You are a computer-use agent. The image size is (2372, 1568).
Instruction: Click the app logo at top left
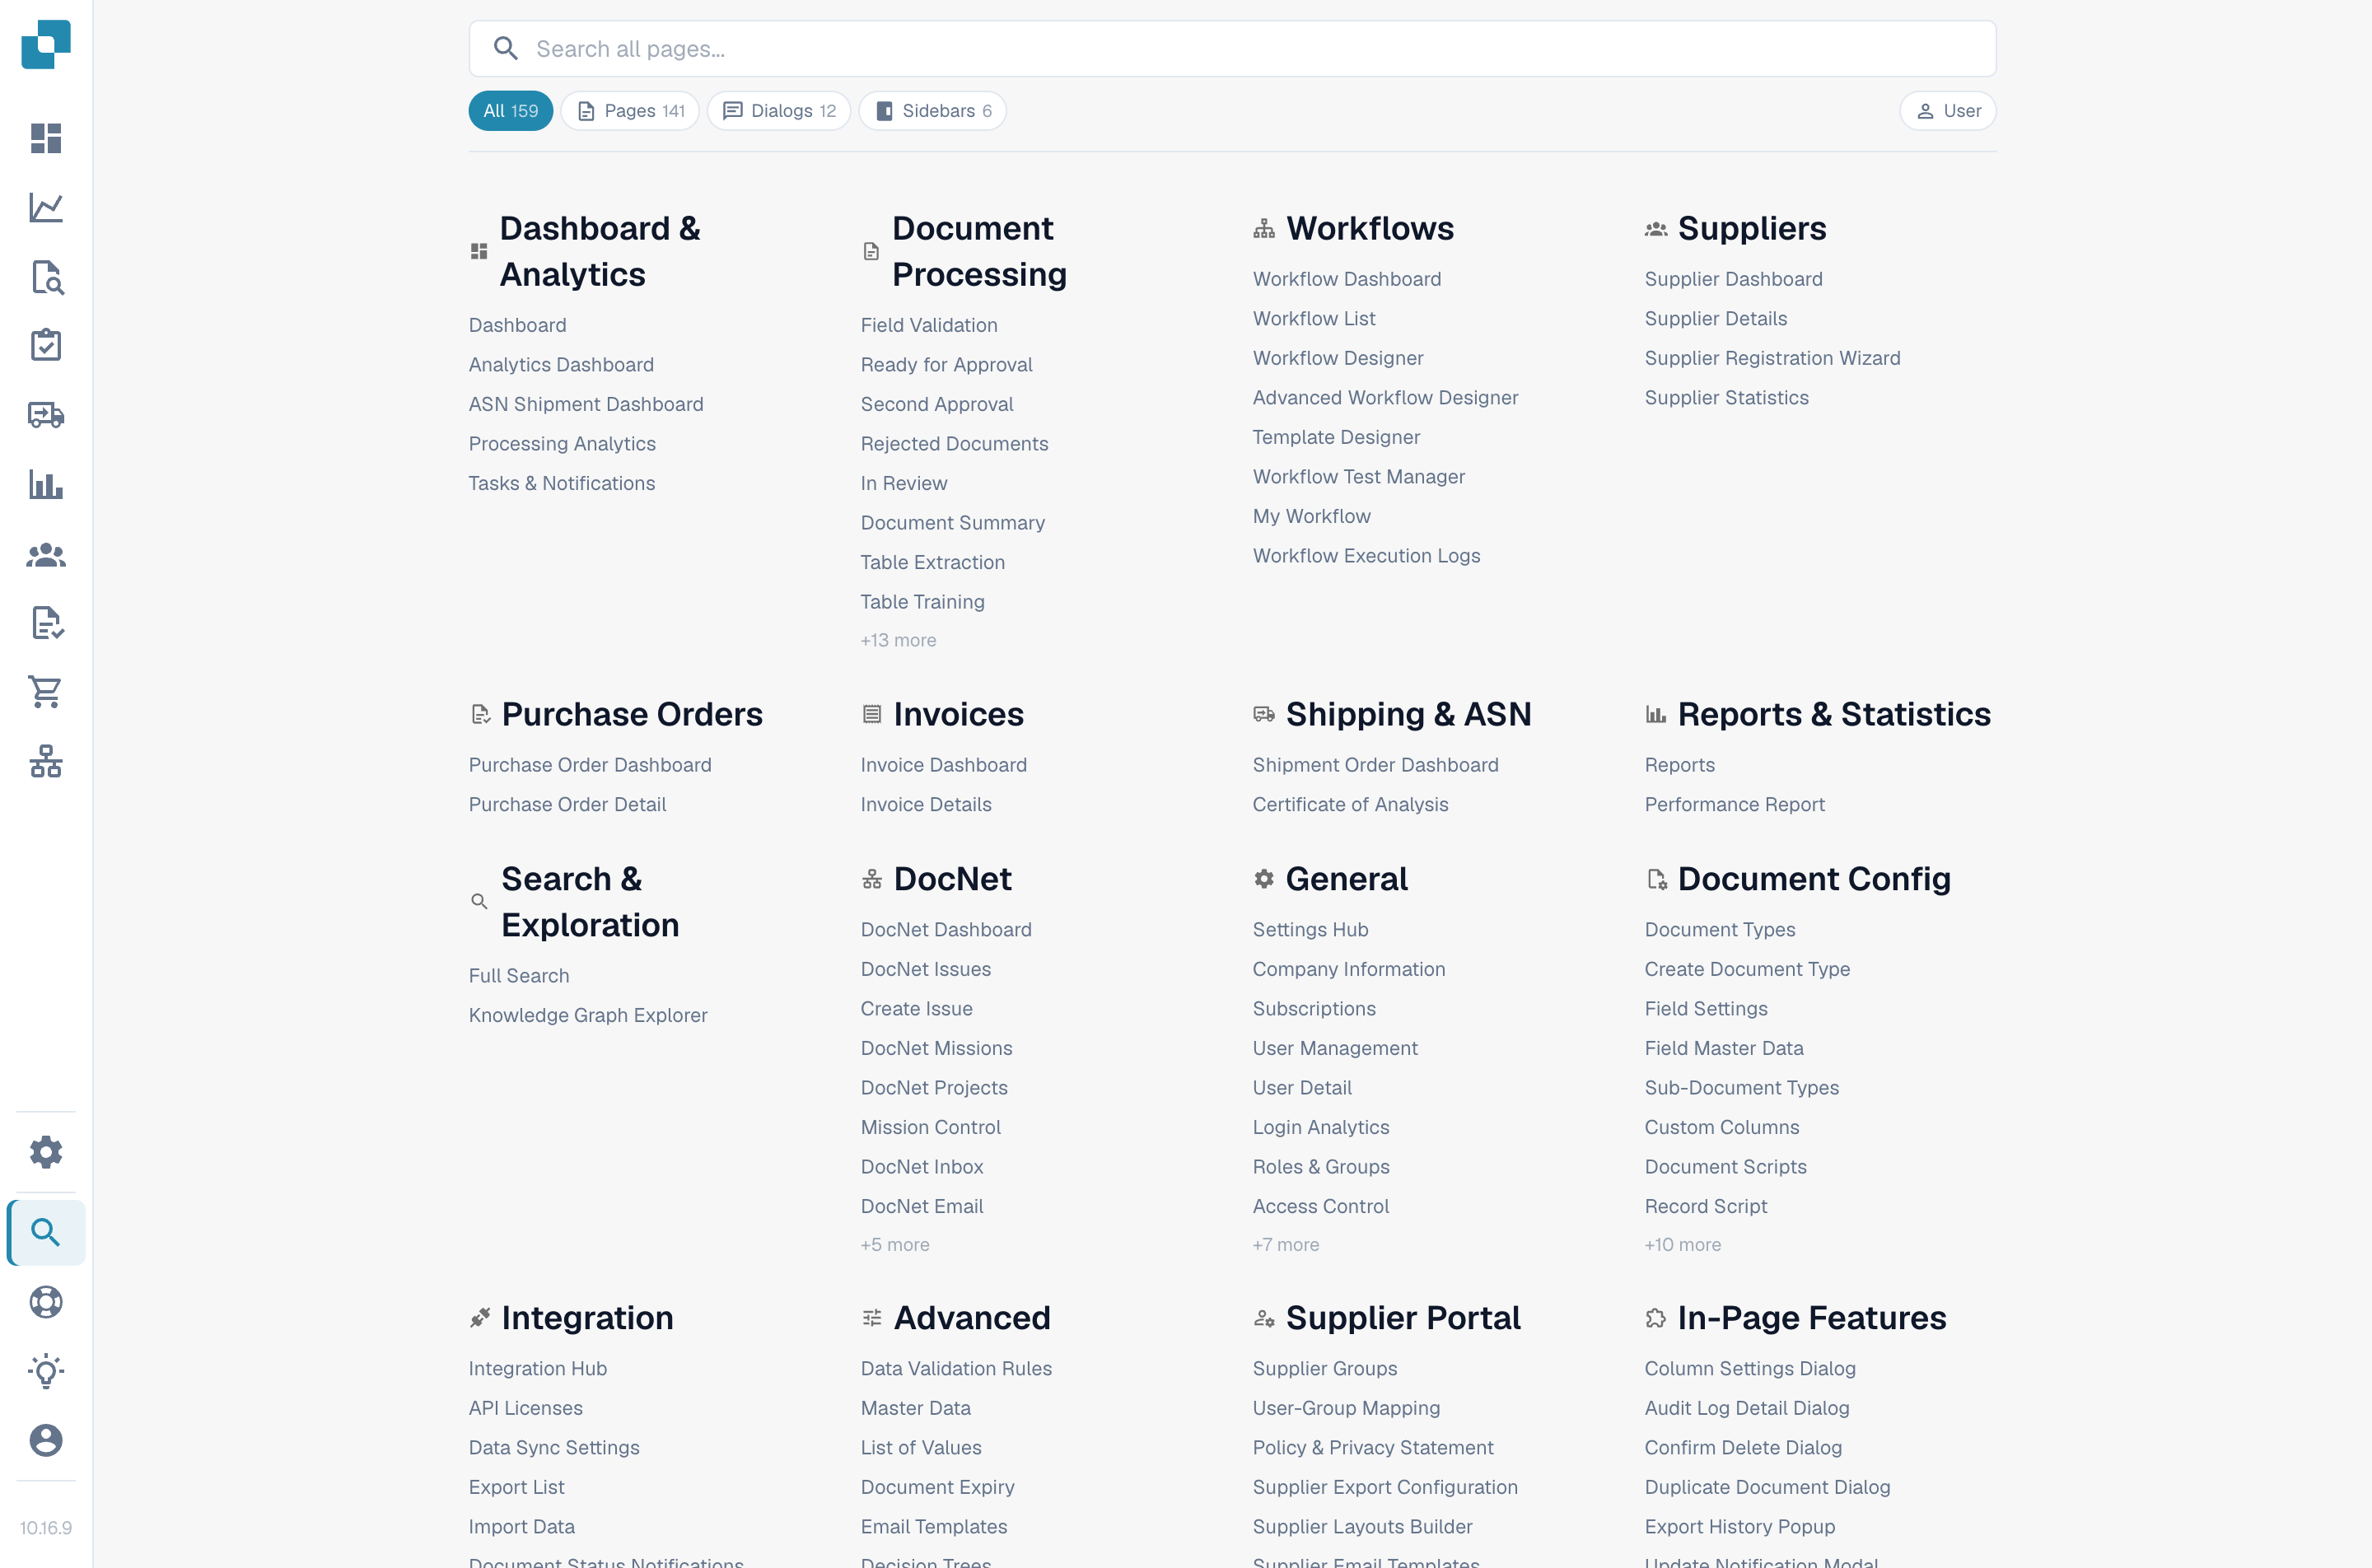click(x=46, y=44)
